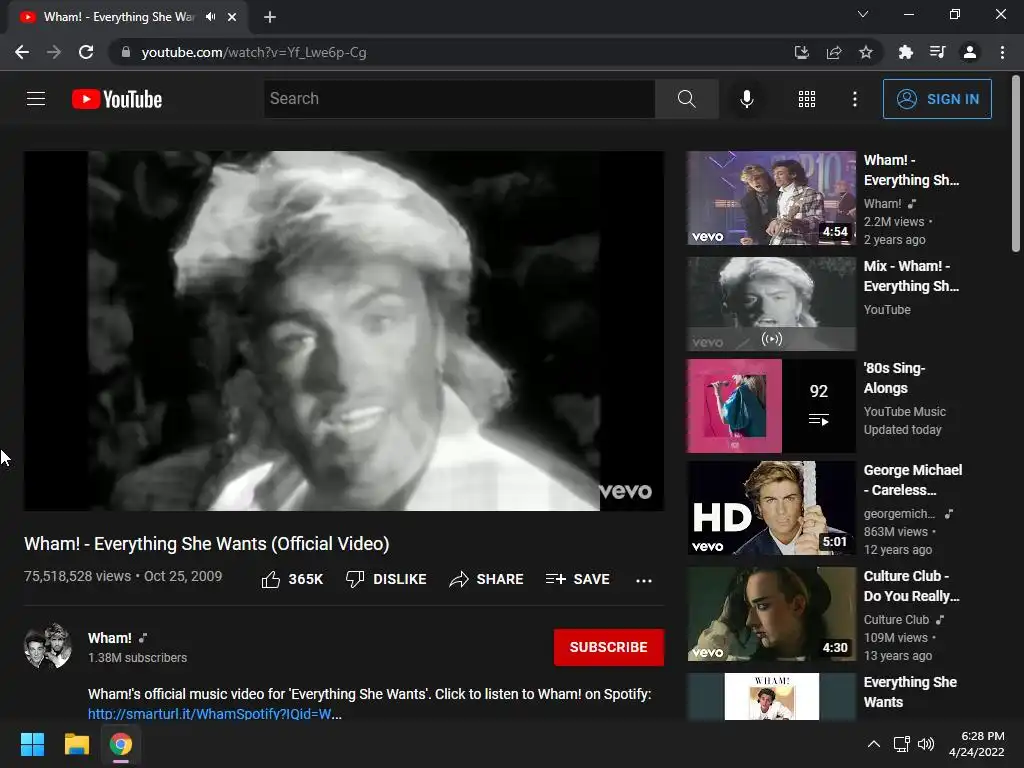The height and width of the screenshot is (768, 1024).
Task: Start voice search with microphone icon
Action: pos(746,99)
